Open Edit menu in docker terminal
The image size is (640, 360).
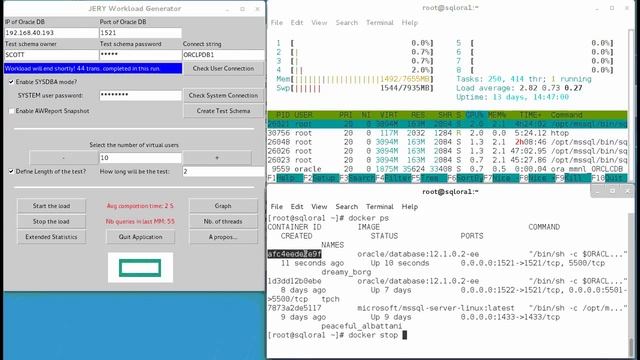[297, 207]
